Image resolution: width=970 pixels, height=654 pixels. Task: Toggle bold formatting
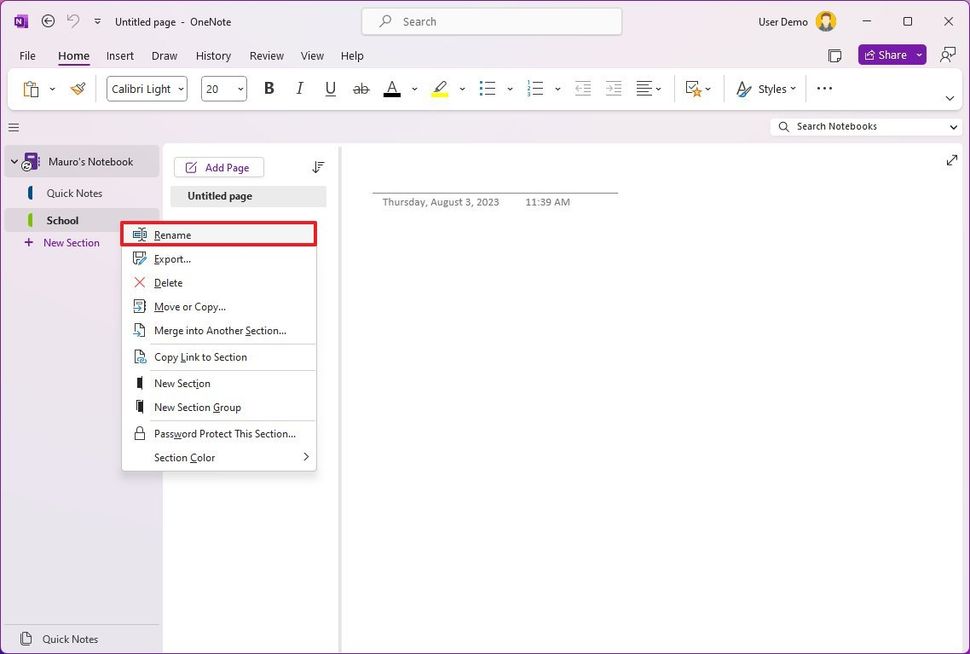[268, 88]
